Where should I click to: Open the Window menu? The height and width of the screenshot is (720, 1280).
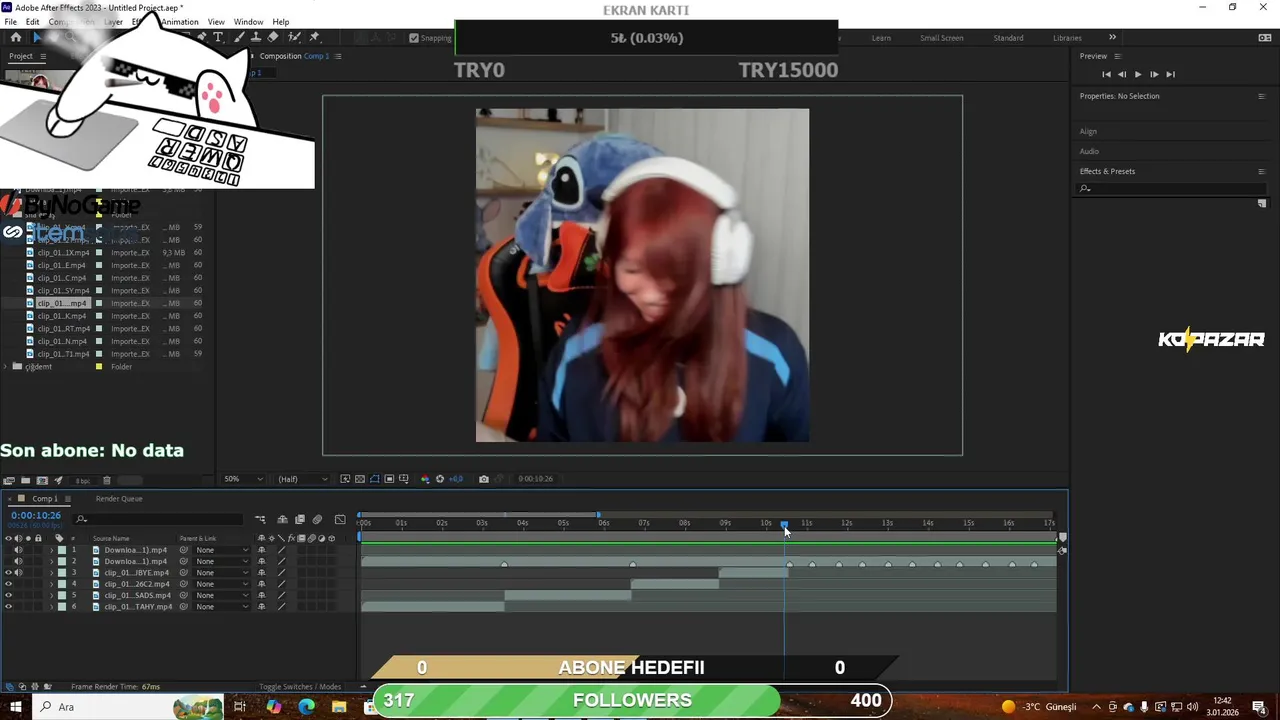(x=248, y=22)
